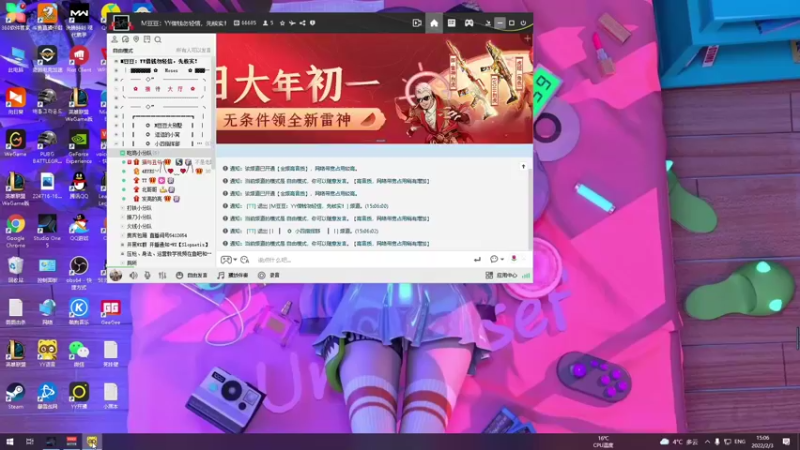Select the 逗逗的小窝 channel row
This screenshot has height=450, width=800.
click(x=167, y=134)
